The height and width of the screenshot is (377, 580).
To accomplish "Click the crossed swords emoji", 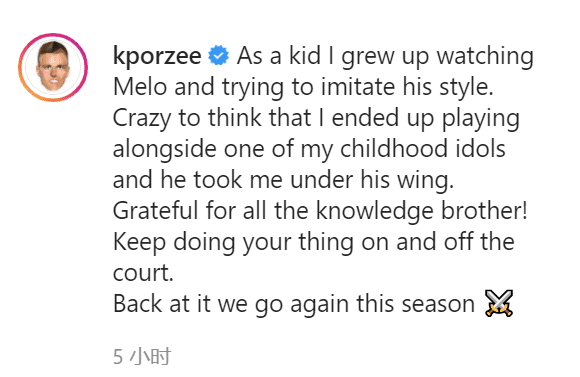I will point(499,303).
